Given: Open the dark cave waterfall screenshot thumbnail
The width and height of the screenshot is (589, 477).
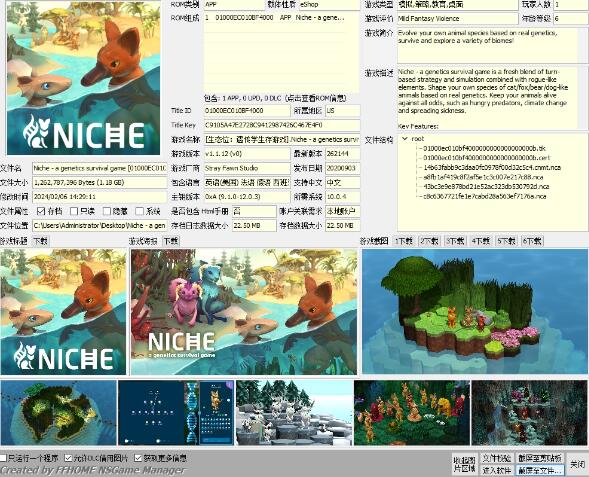Looking at the screenshot, I should [x=529, y=412].
